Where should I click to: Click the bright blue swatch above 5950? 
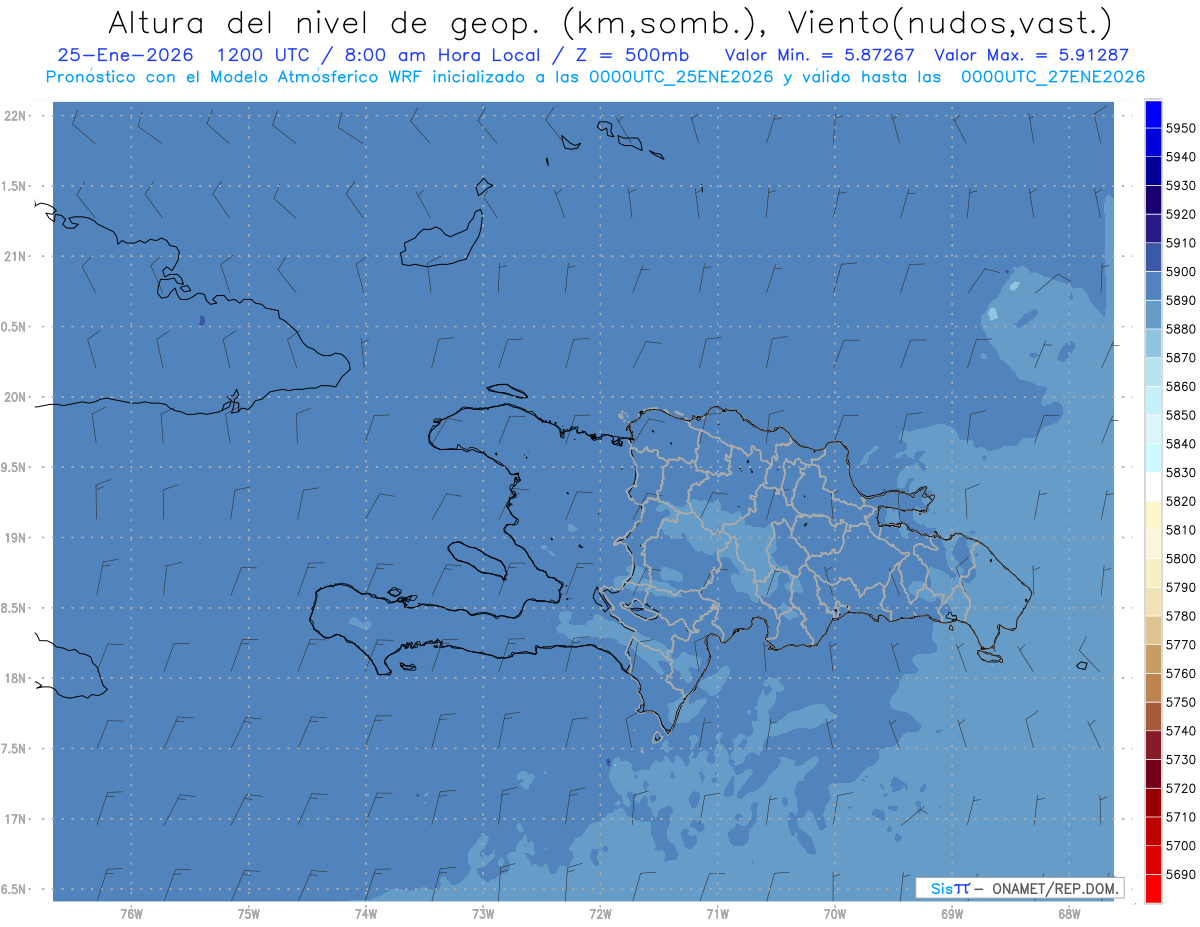tap(1153, 114)
